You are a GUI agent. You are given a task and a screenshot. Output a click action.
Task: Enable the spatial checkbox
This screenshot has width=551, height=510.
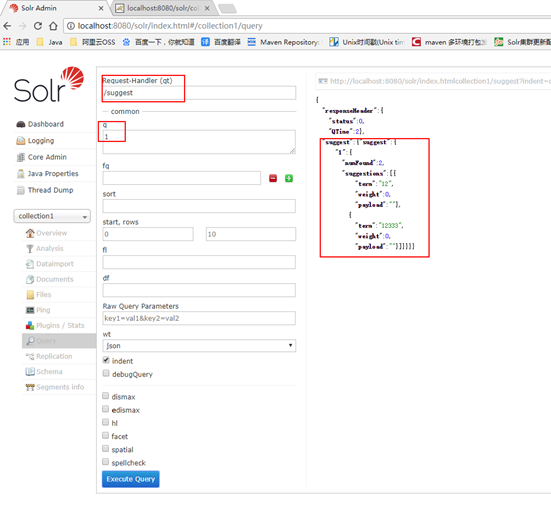click(105, 449)
